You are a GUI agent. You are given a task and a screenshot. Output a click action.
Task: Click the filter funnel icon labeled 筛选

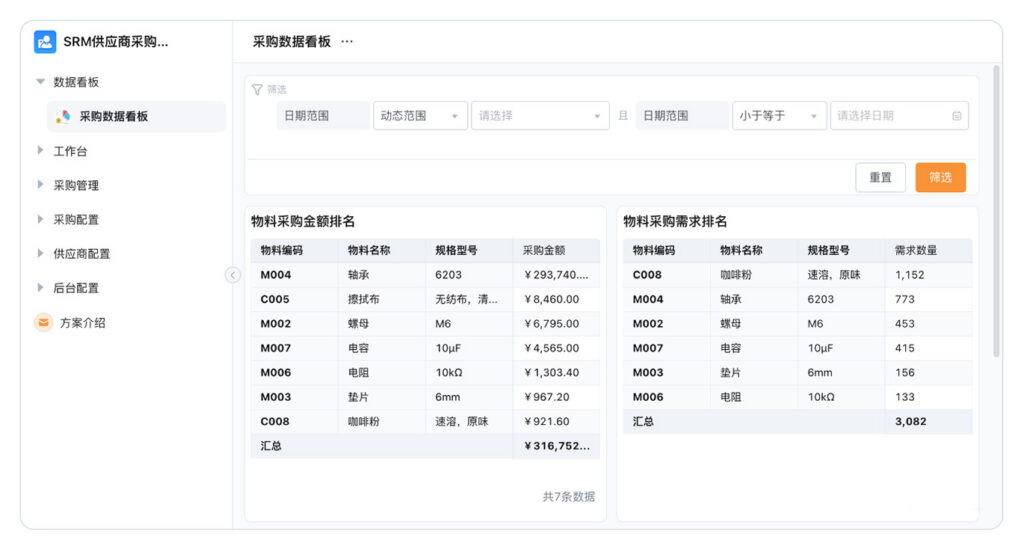[x=257, y=90]
